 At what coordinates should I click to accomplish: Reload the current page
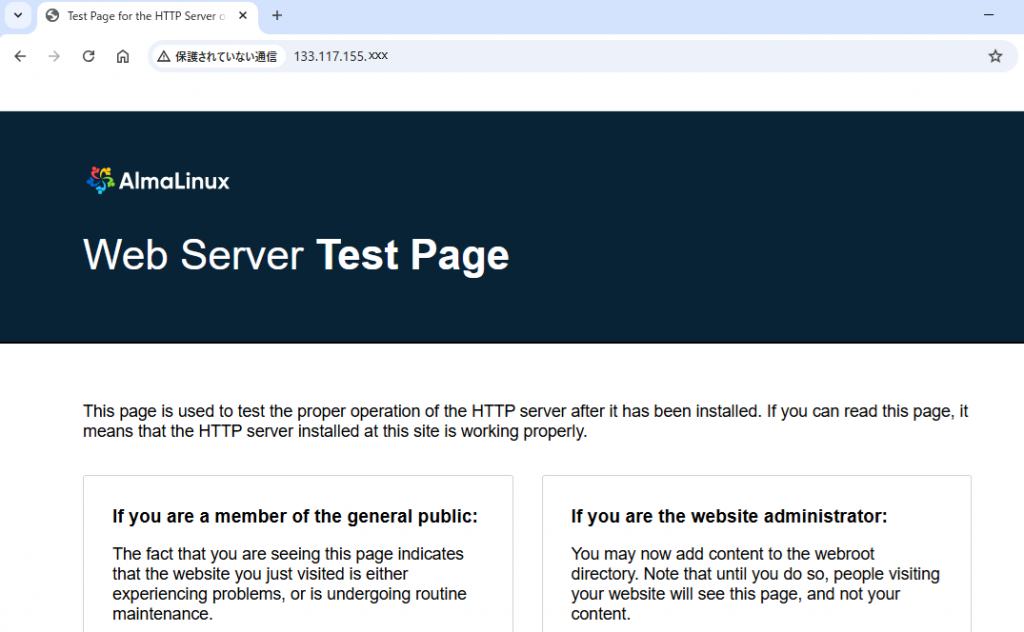pos(88,56)
